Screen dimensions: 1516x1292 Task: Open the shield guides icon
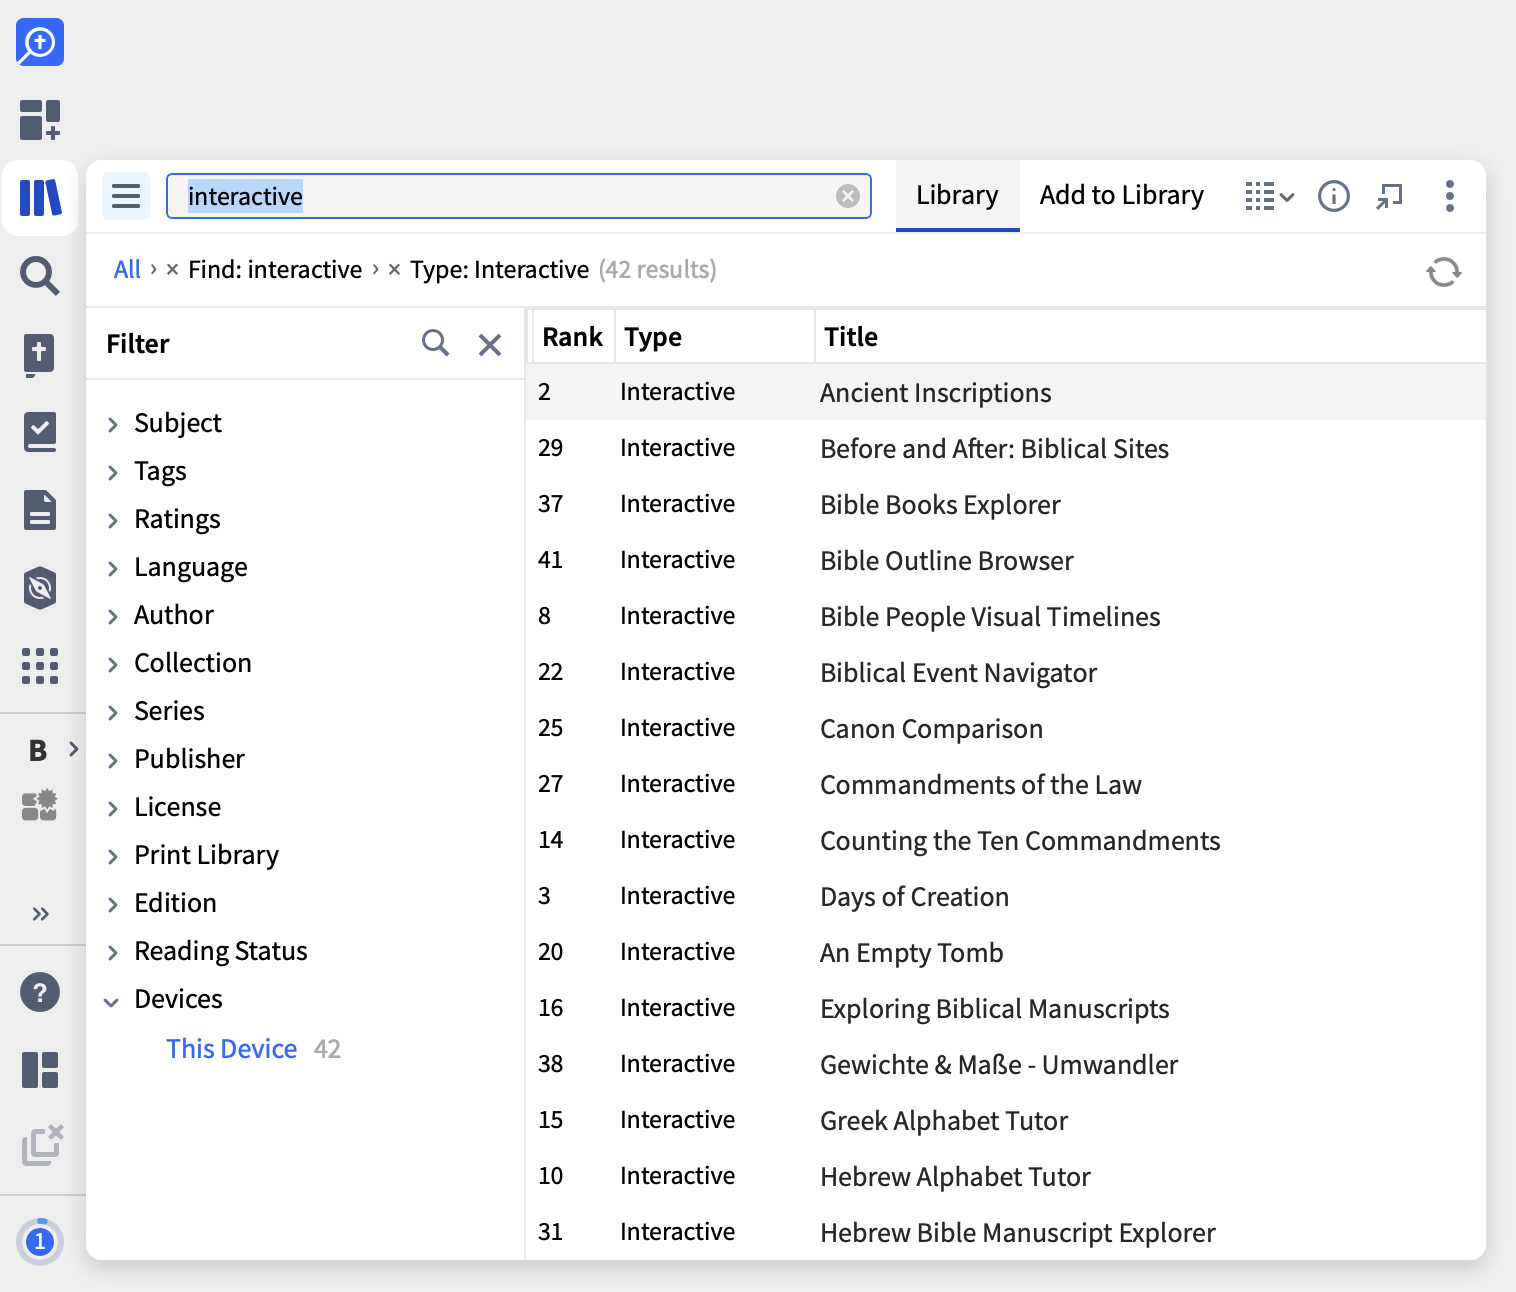pyautogui.click(x=40, y=588)
